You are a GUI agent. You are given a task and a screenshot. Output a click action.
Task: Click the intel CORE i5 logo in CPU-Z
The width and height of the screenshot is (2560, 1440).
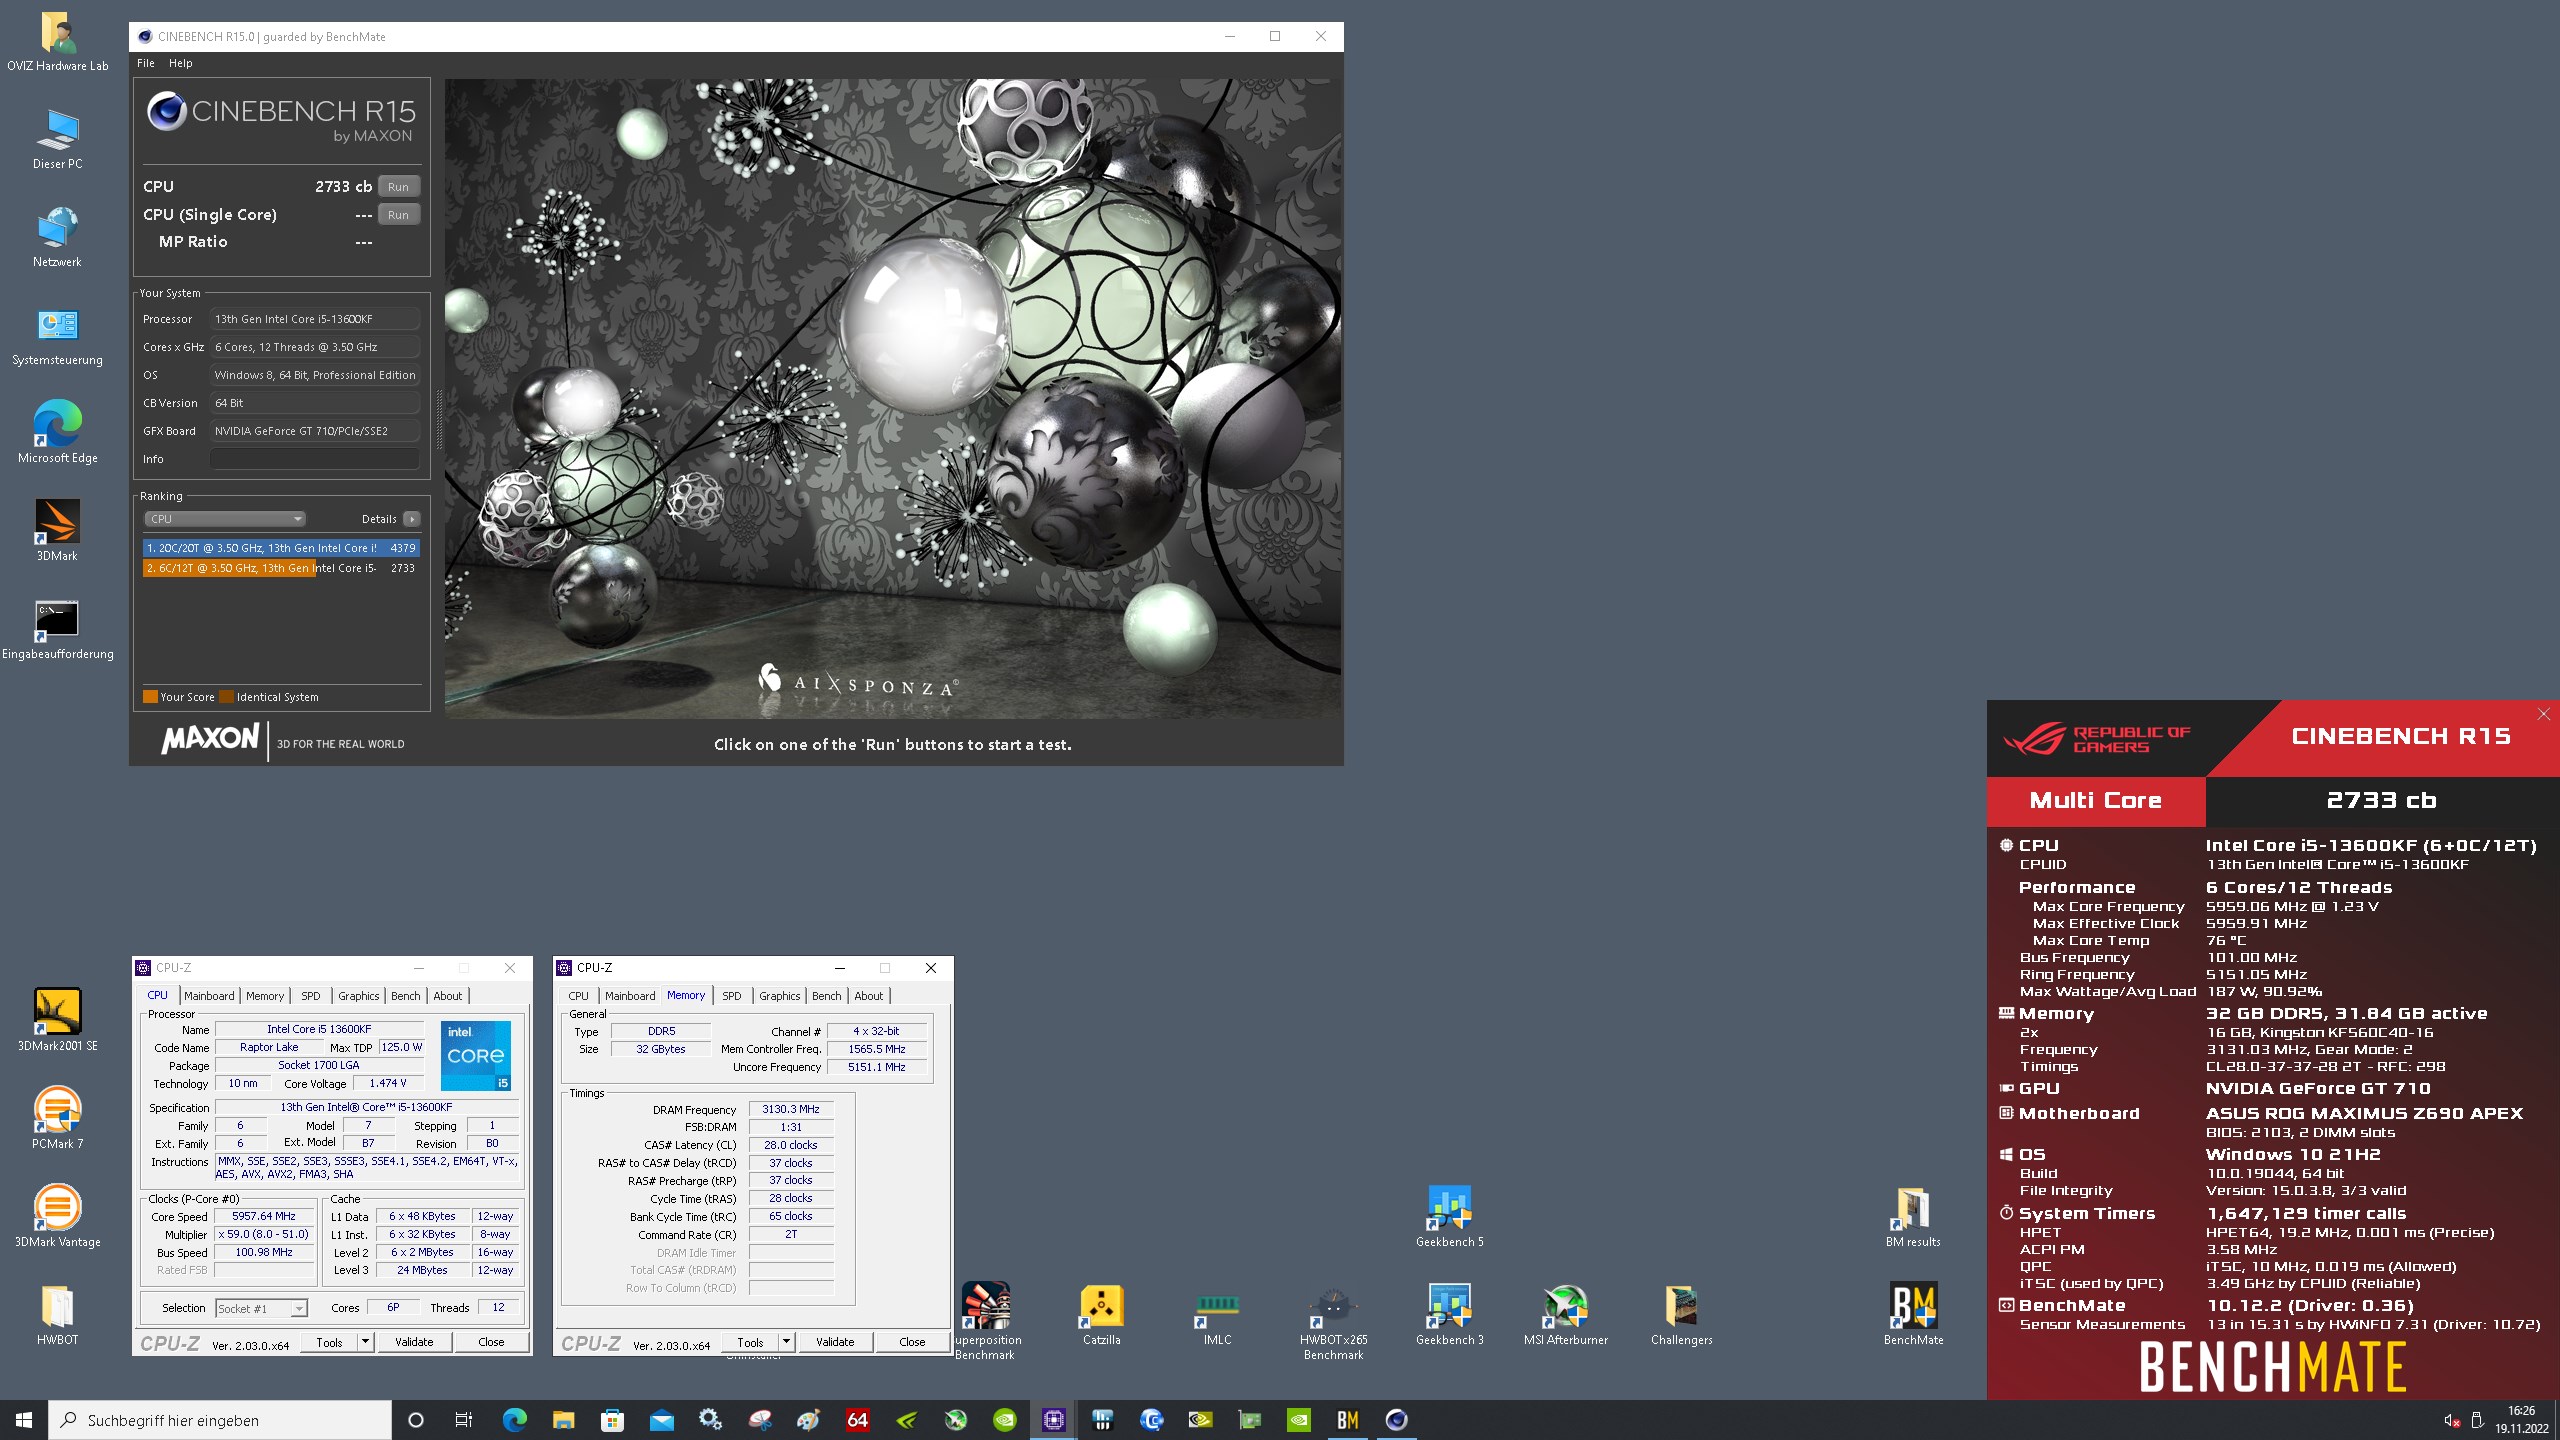coord(476,1055)
